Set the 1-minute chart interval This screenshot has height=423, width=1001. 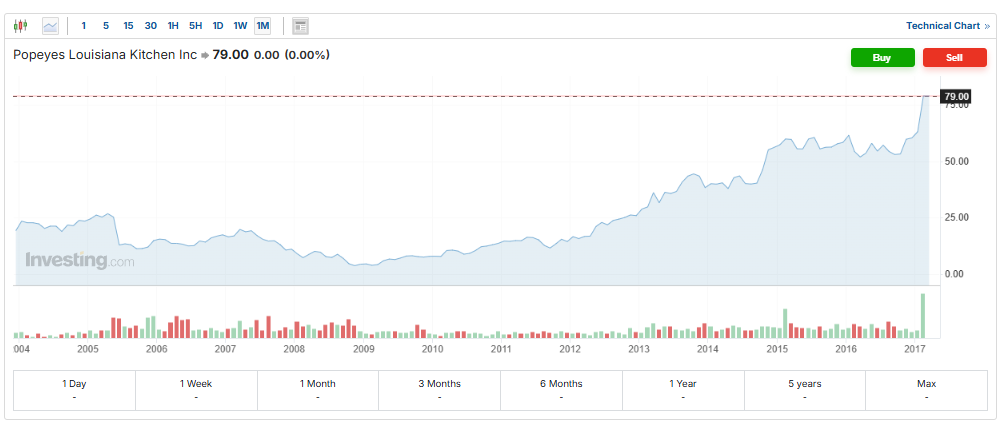point(84,26)
